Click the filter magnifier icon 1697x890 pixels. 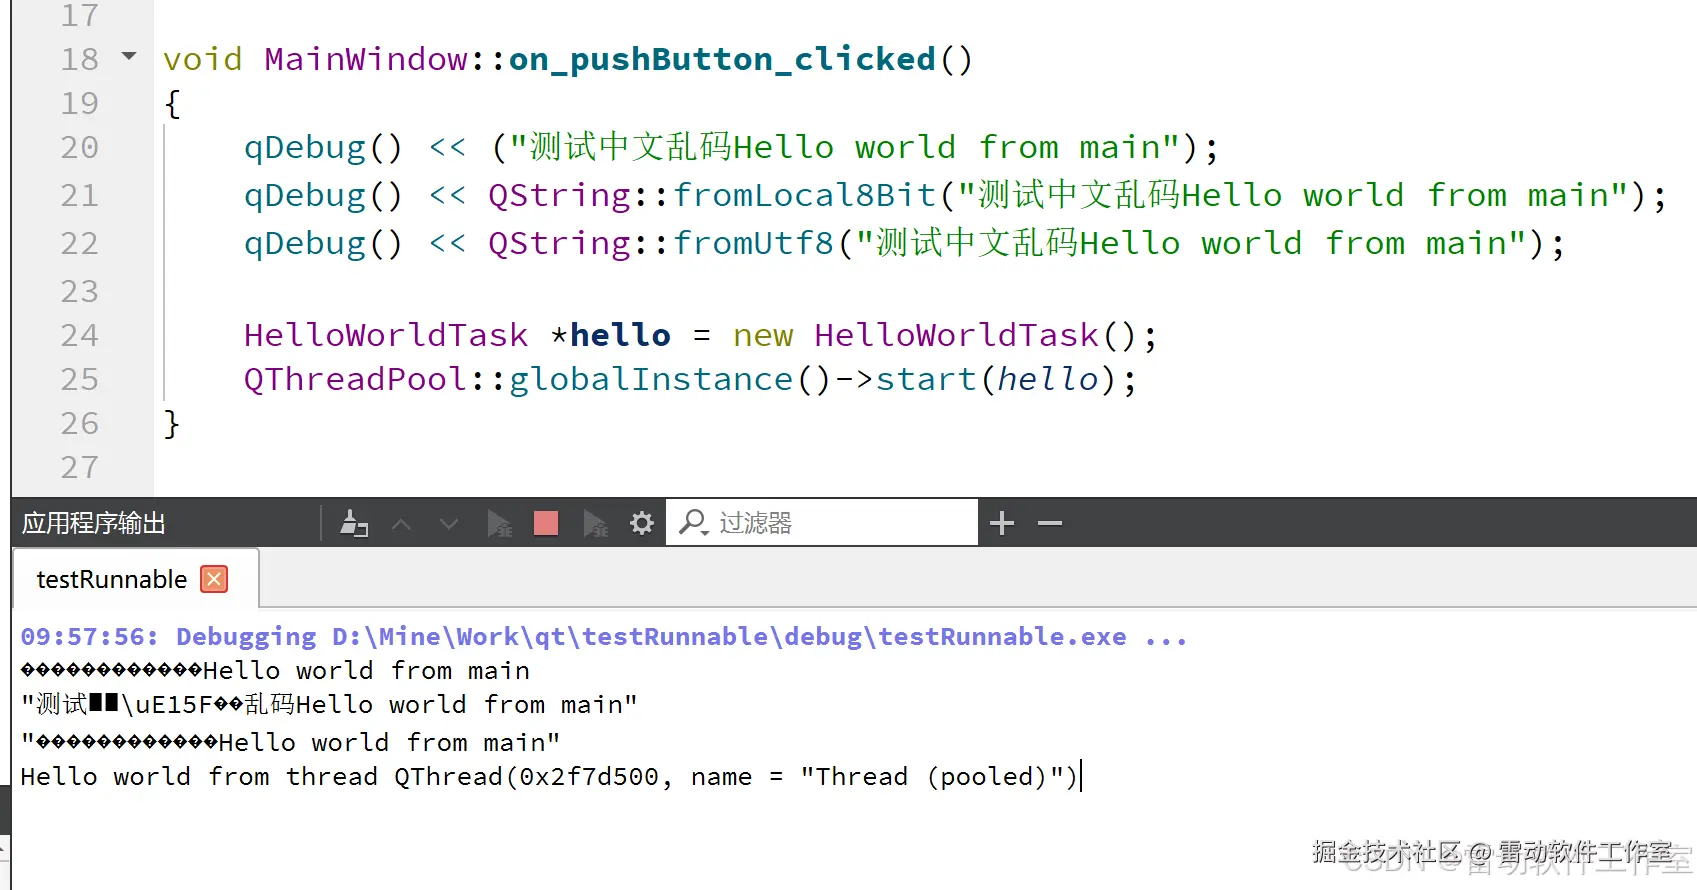point(693,522)
